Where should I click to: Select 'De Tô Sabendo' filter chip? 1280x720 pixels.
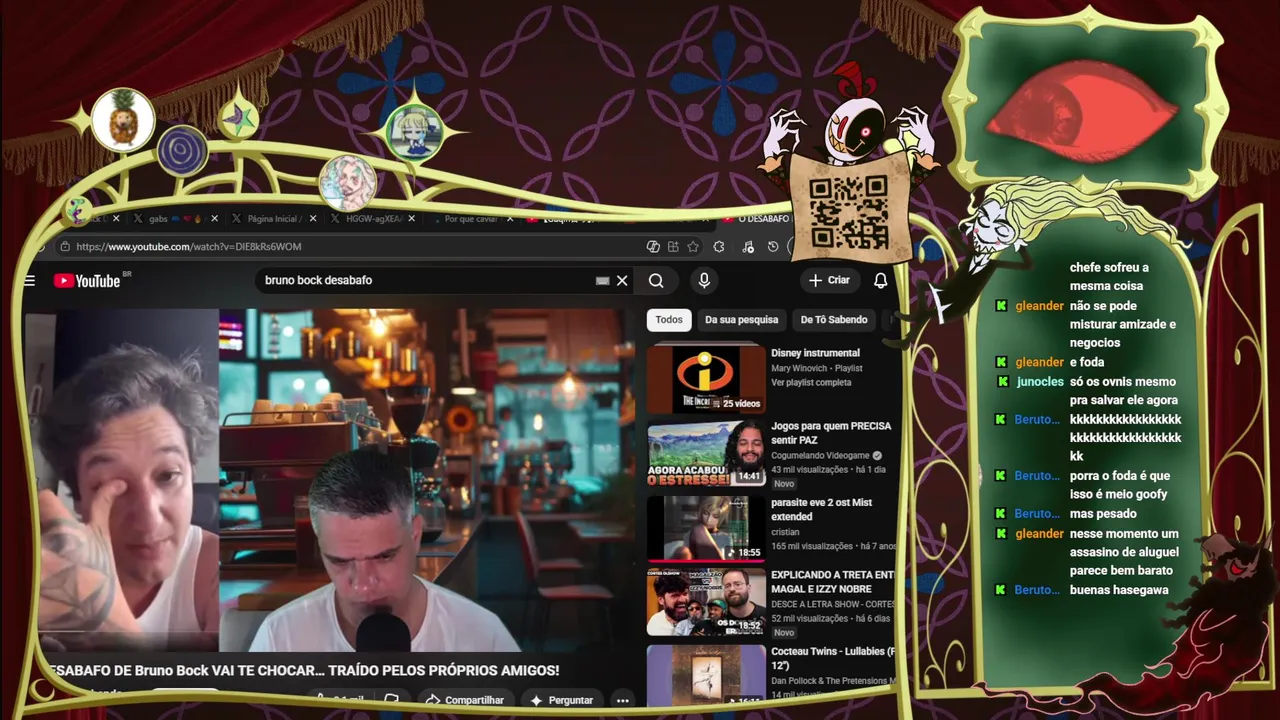click(x=834, y=320)
